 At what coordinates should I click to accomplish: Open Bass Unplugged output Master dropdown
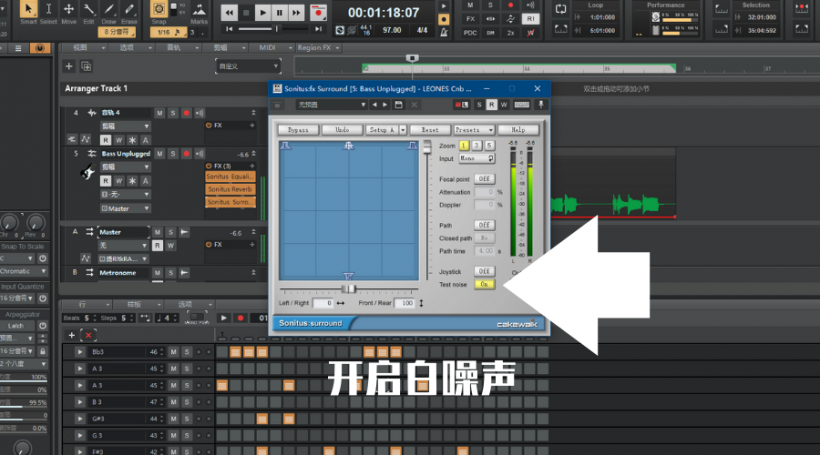pyautogui.click(x=125, y=208)
